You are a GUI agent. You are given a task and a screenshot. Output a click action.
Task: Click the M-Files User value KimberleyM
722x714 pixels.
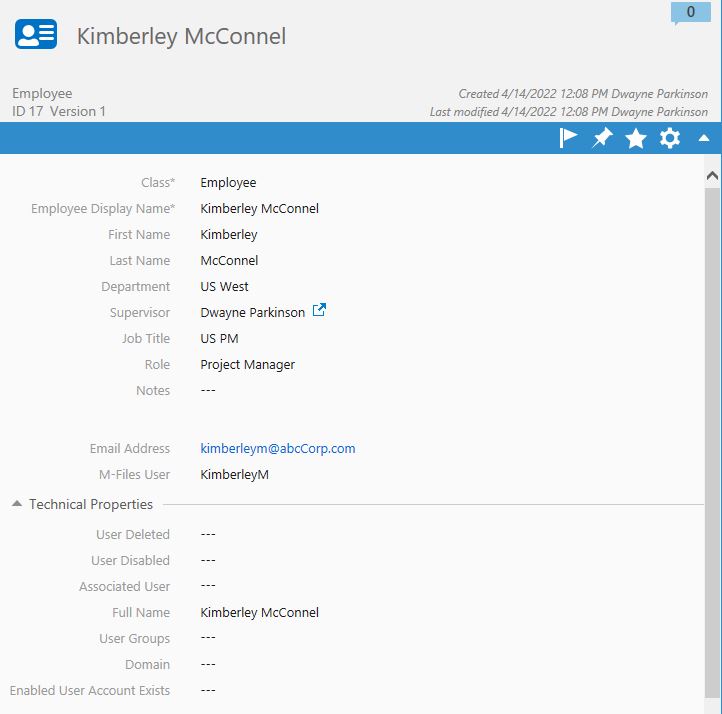(x=234, y=475)
